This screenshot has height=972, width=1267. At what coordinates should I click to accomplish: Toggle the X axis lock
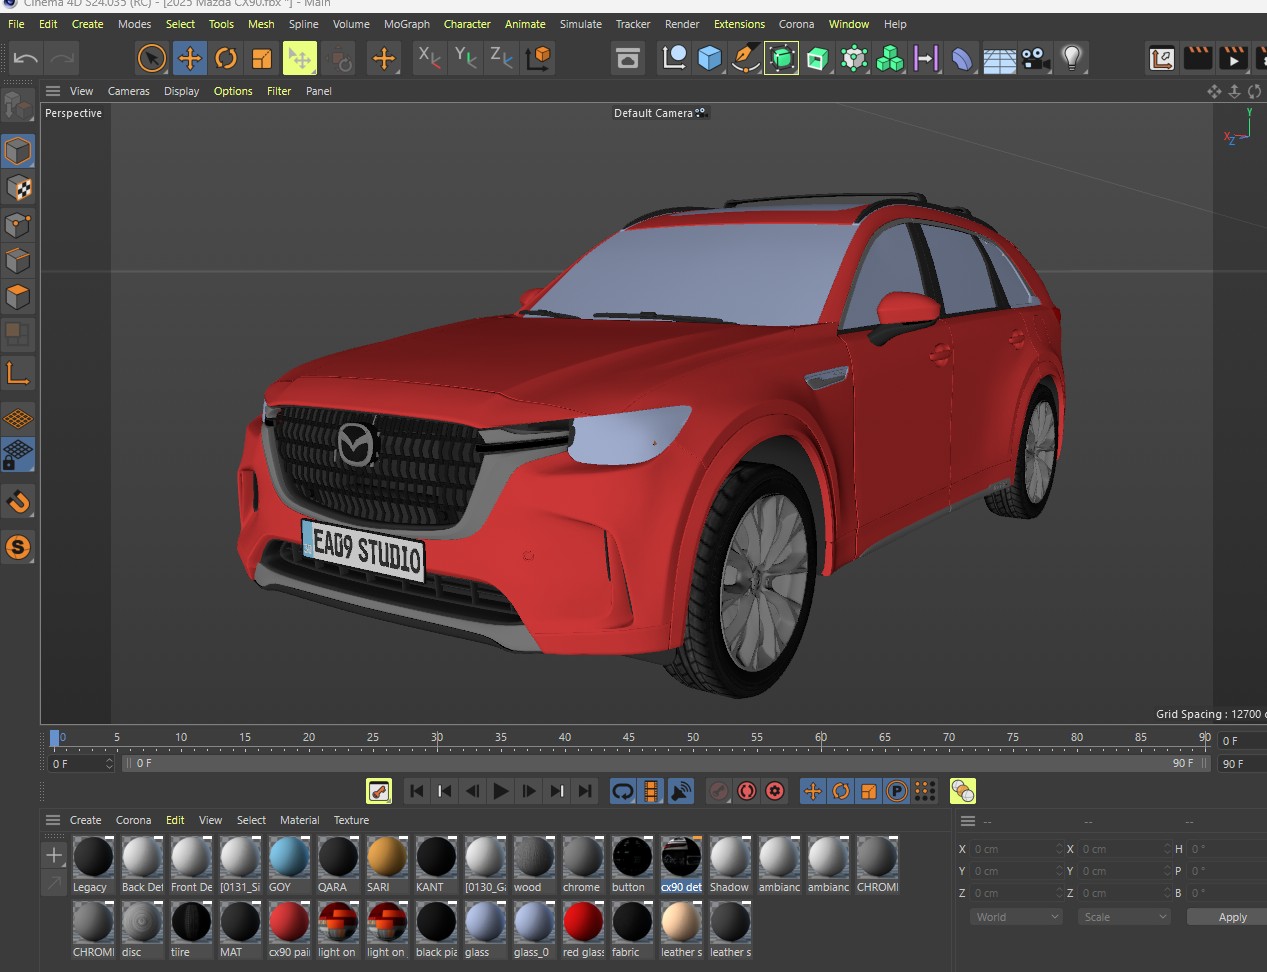coord(428,58)
